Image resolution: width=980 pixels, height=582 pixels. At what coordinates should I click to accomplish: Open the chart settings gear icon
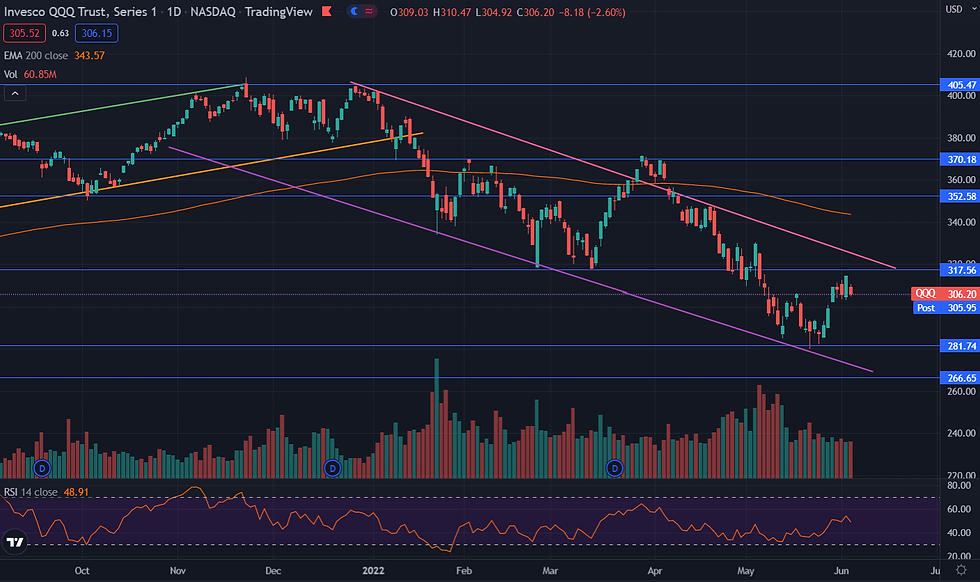point(961,569)
